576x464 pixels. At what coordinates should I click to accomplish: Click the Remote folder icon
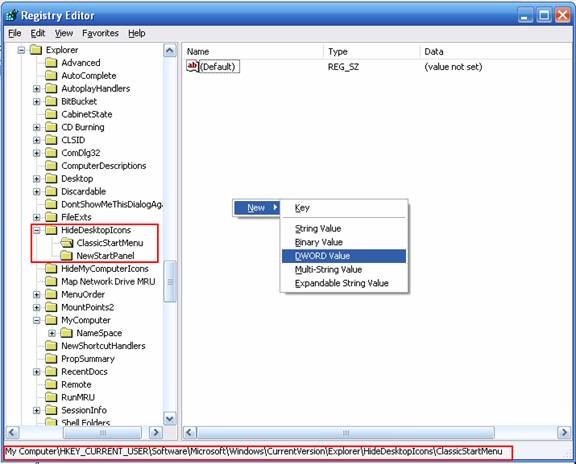coord(51,384)
